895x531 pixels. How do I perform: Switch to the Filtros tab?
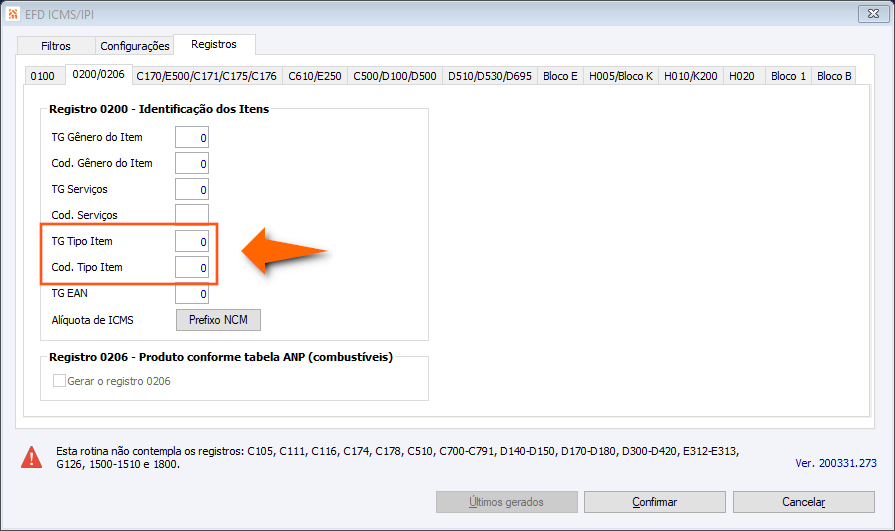pyautogui.click(x=55, y=46)
